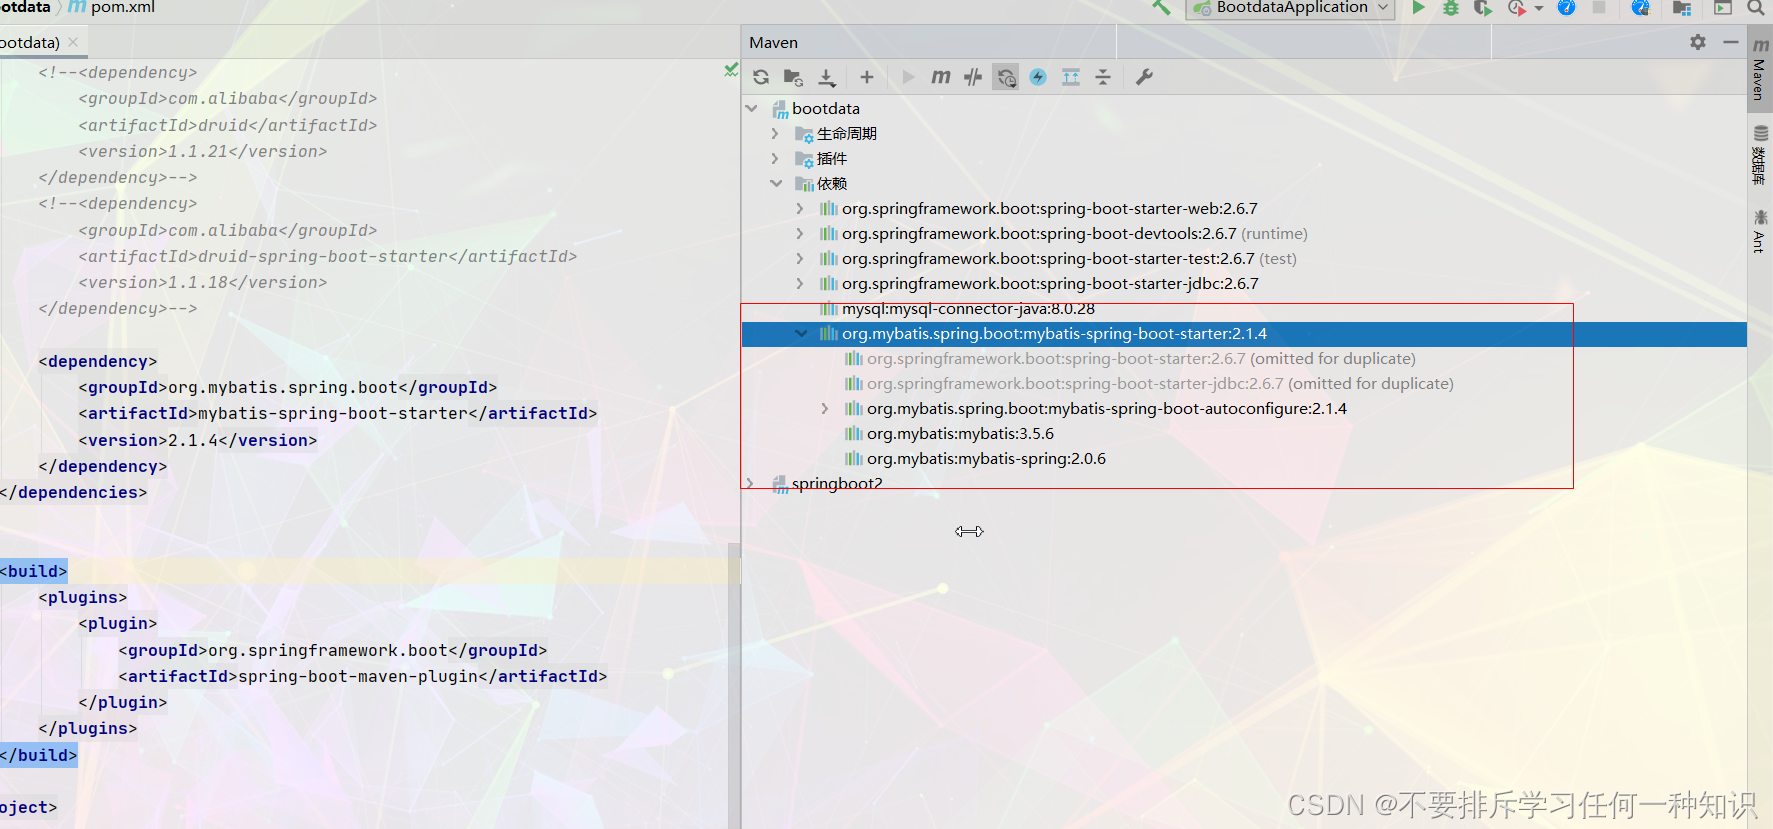The height and width of the screenshot is (829, 1773).
Task: Click commented druid version 1.1.21 line
Action: 202,151
